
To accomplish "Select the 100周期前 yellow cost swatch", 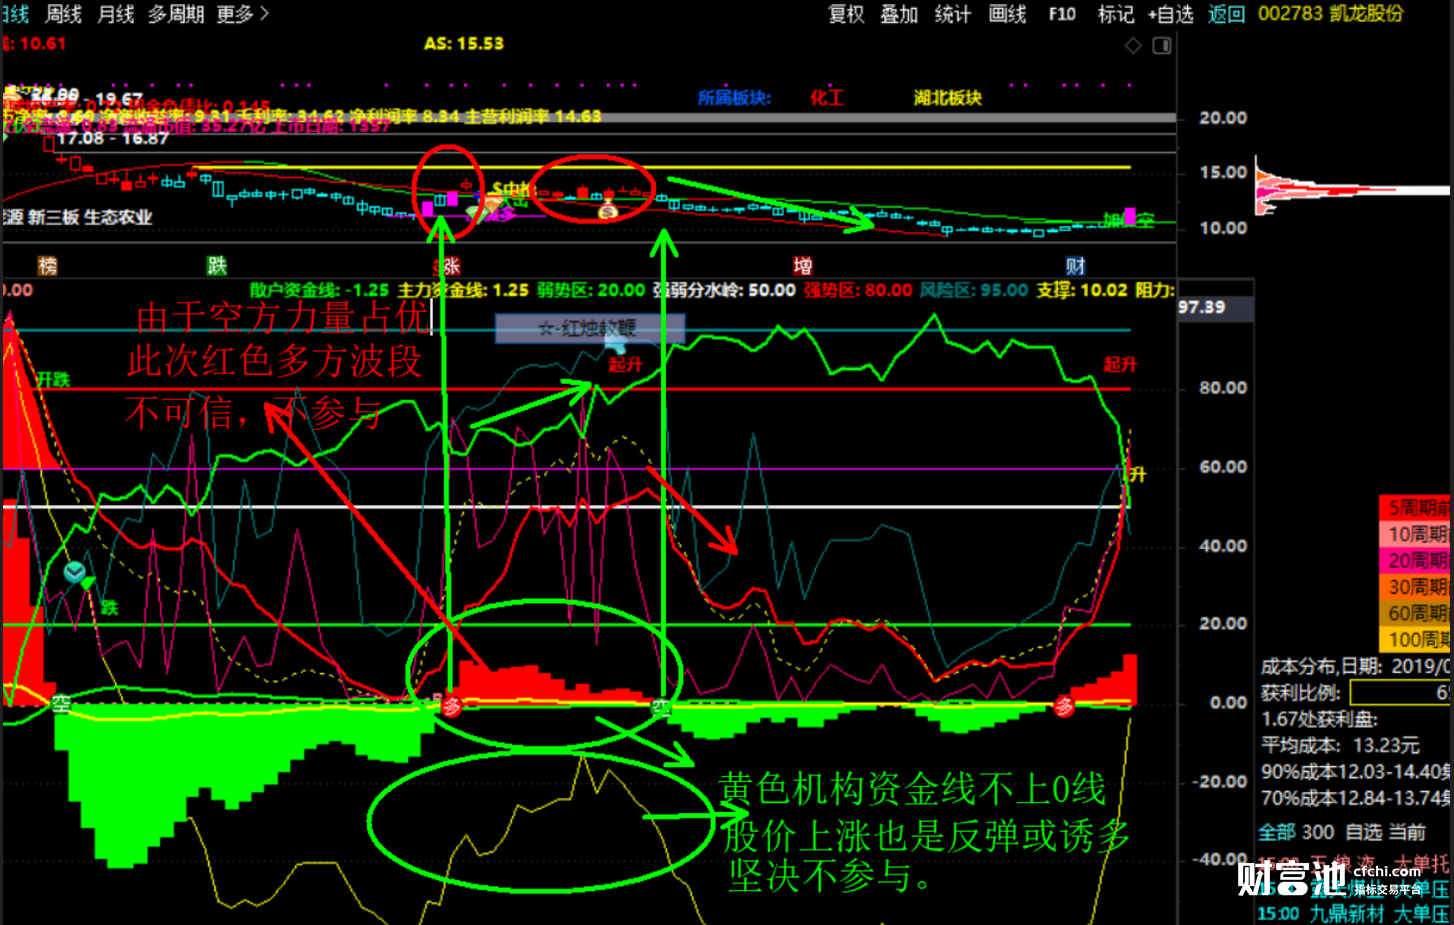I will click(x=1414, y=639).
